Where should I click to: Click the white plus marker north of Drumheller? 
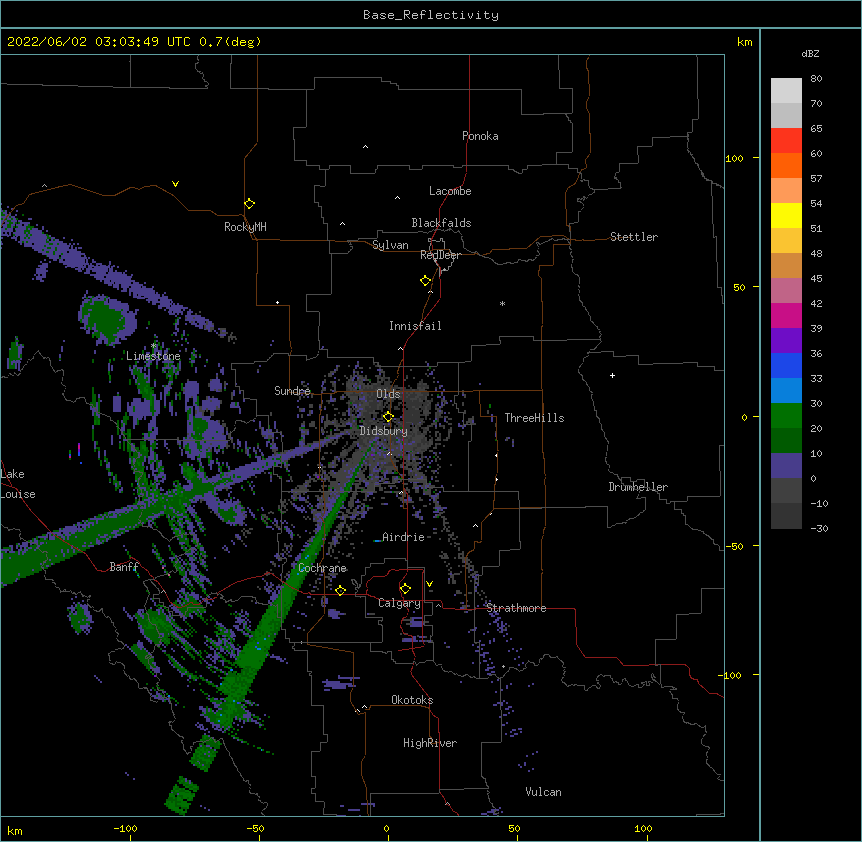pos(612,375)
